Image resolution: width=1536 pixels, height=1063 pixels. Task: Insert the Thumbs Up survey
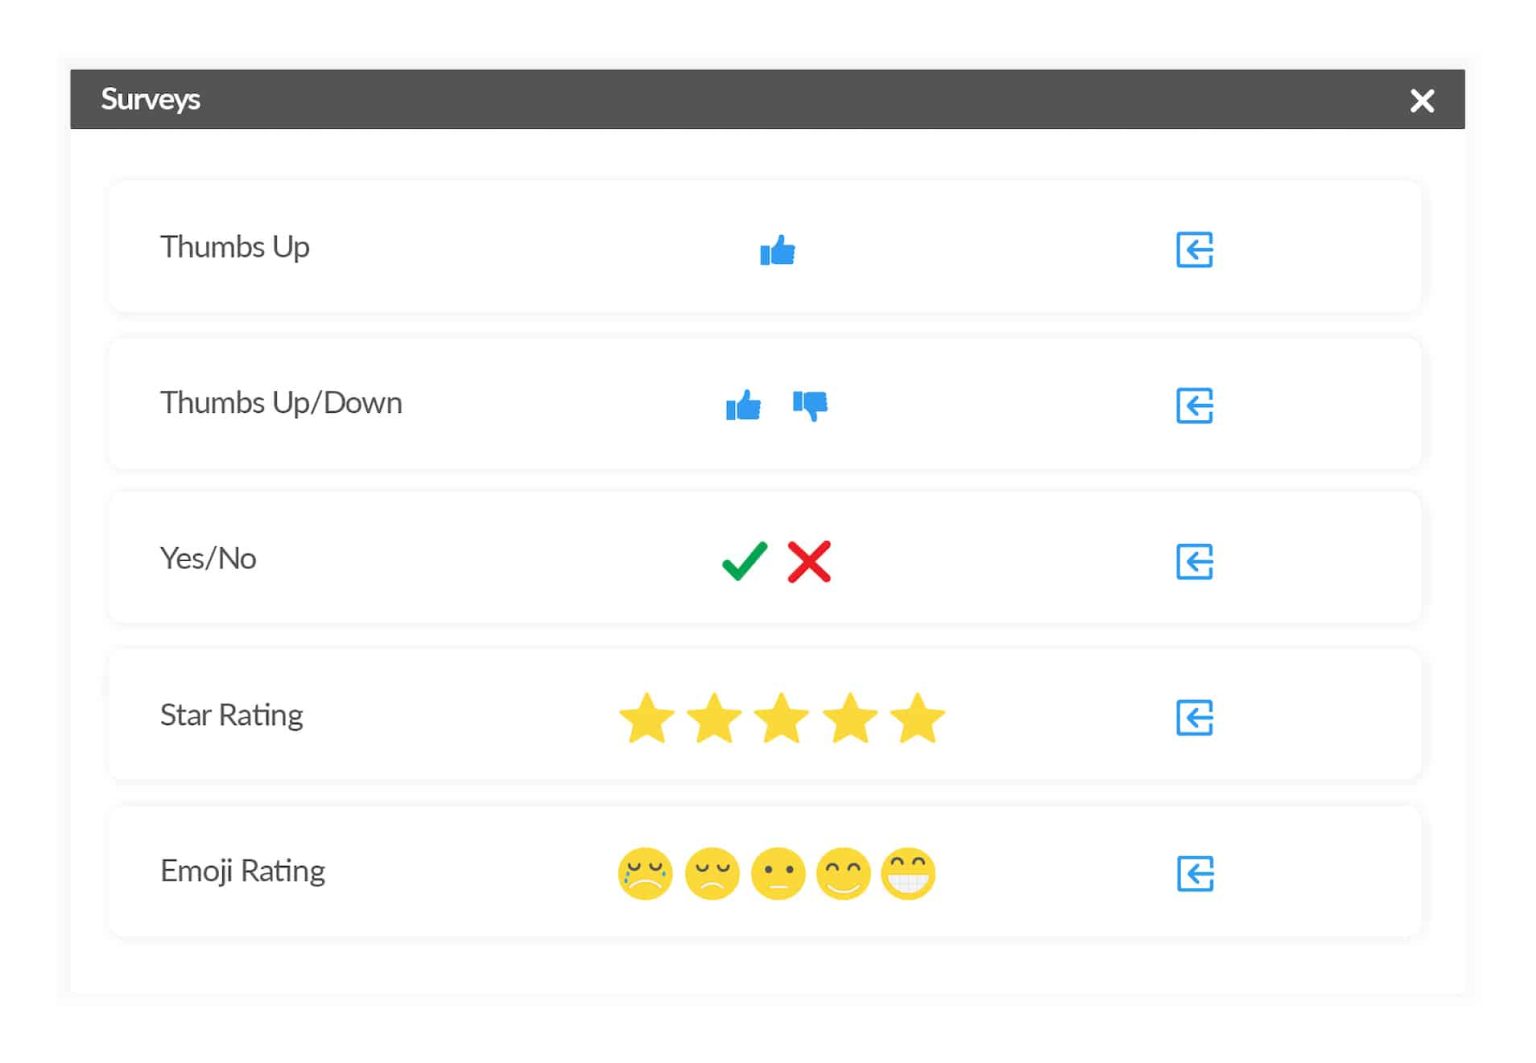tap(1194, 250)
